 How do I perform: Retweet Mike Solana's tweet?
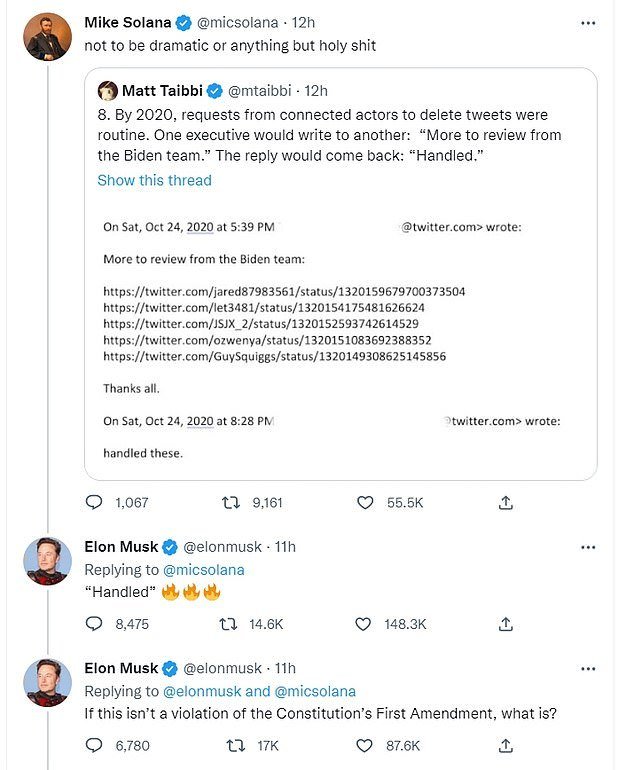229,502
